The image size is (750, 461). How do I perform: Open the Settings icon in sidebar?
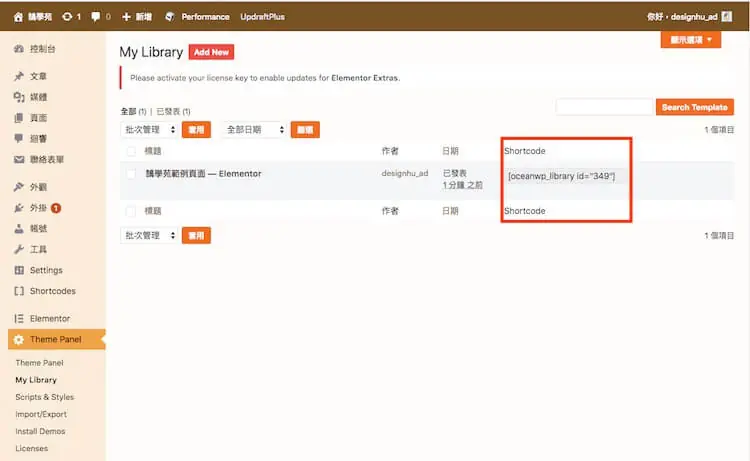(x=19, y=270)
